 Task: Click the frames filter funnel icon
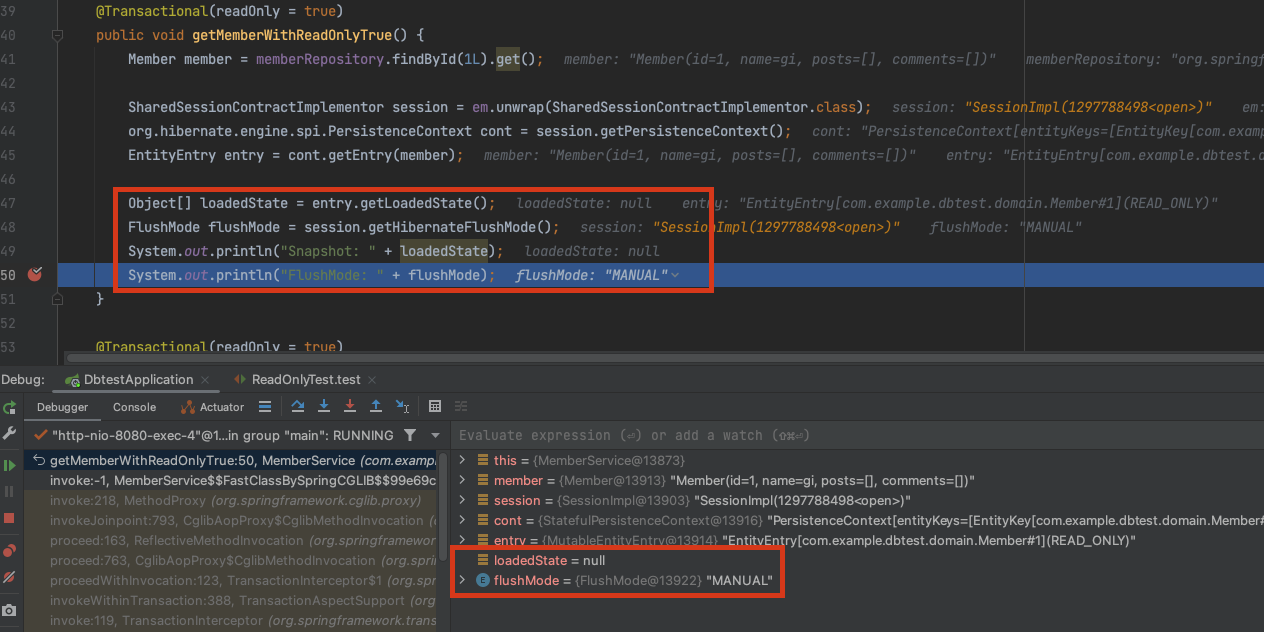[x=410, y=435]
